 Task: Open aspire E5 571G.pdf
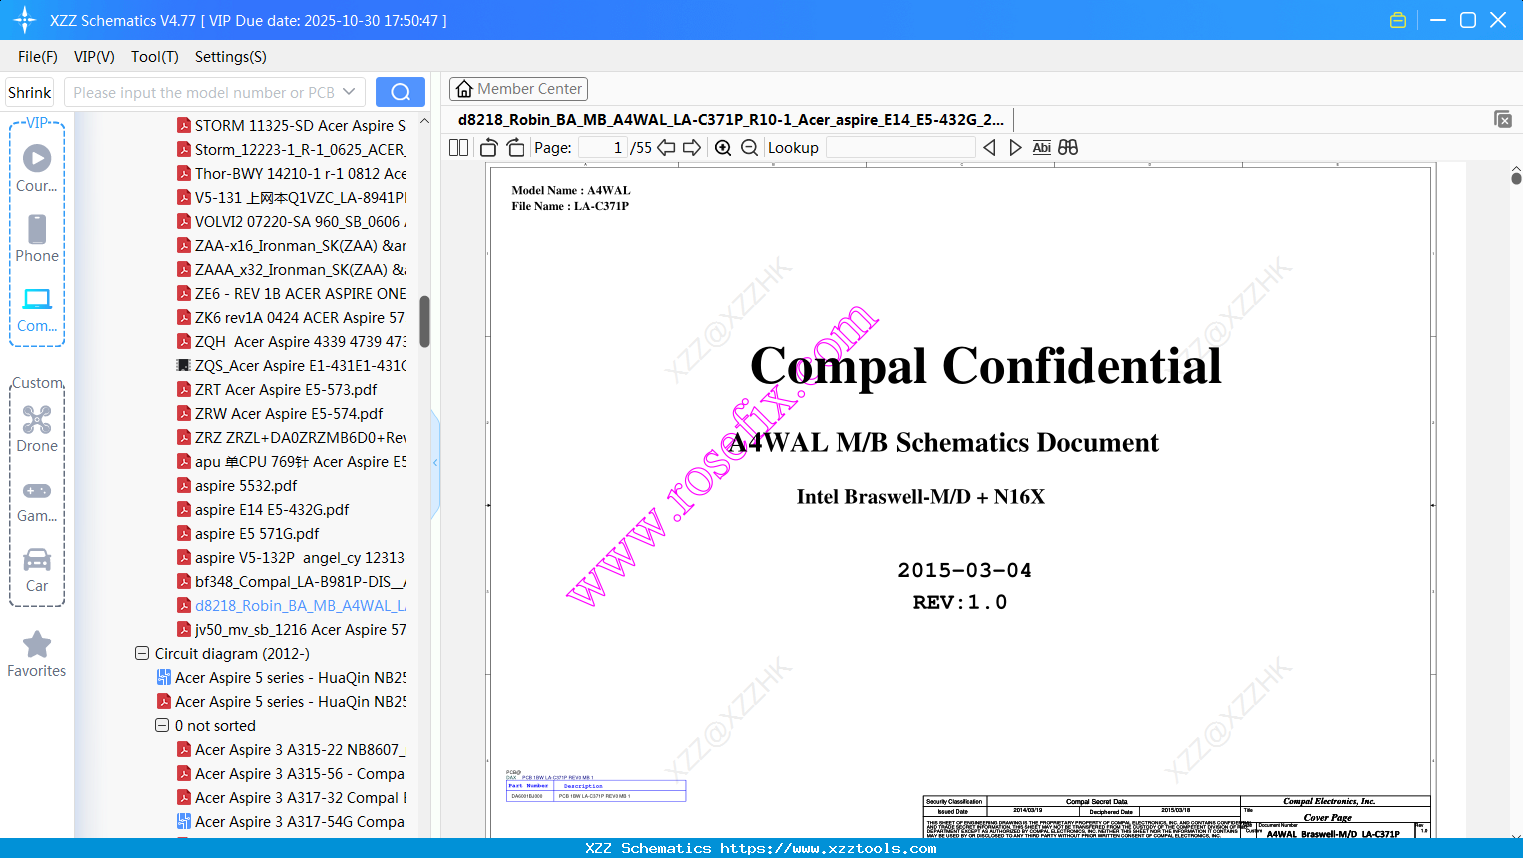click(x=257, y=534)
